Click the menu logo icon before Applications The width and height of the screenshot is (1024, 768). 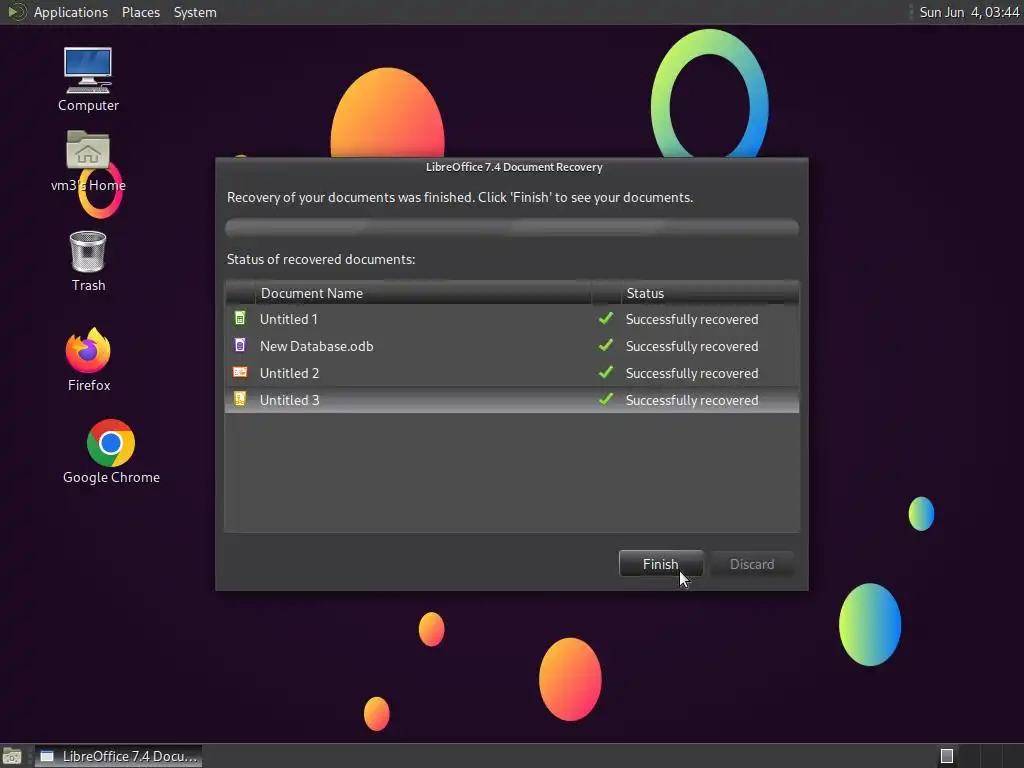(17, 12)
